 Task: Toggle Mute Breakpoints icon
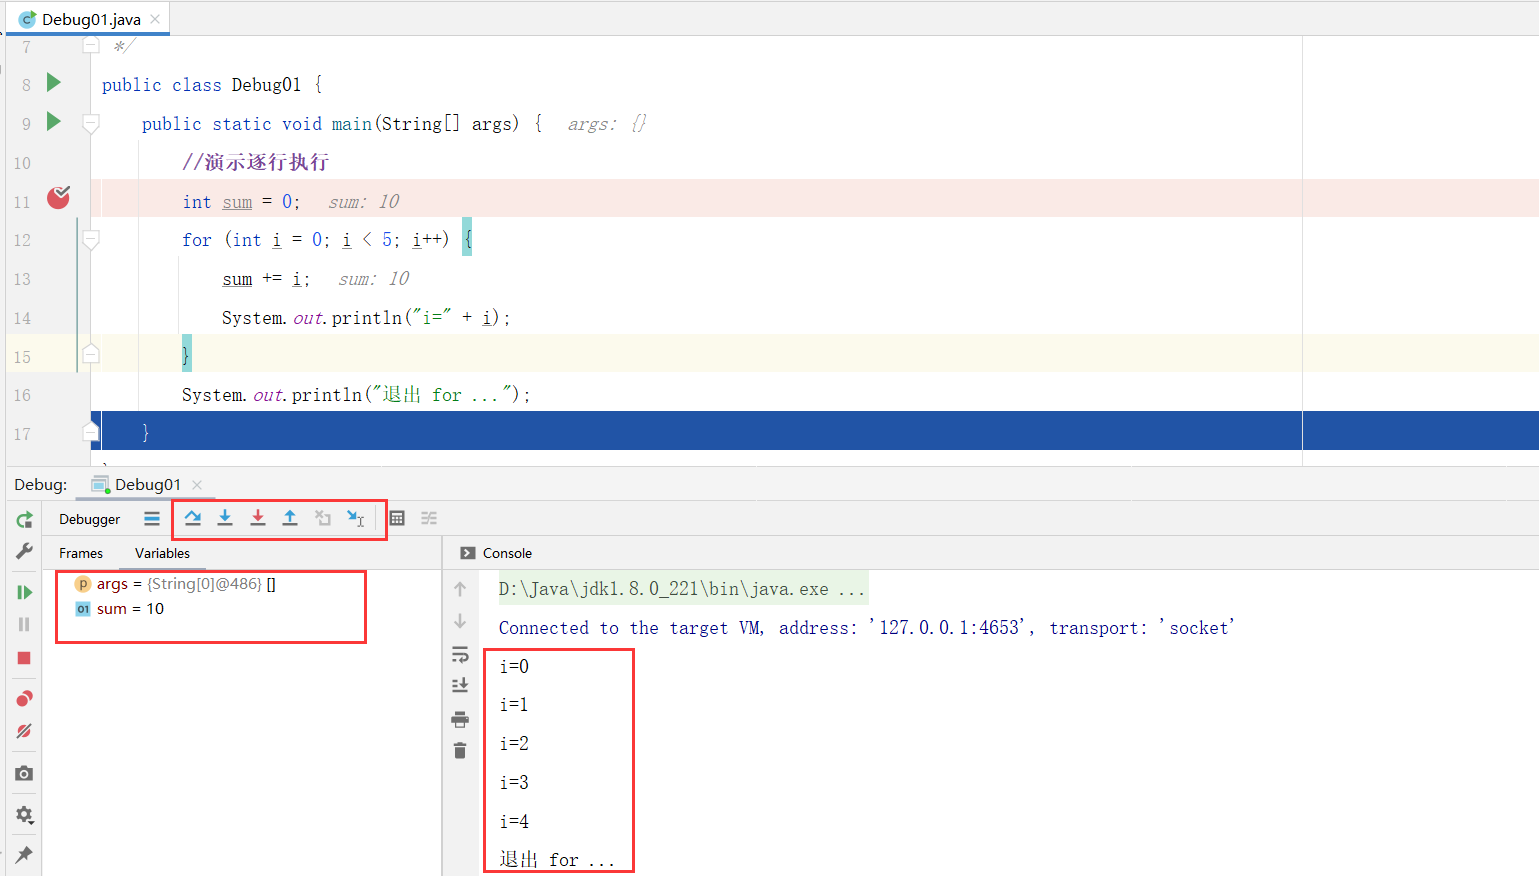[x=24, y=731]
